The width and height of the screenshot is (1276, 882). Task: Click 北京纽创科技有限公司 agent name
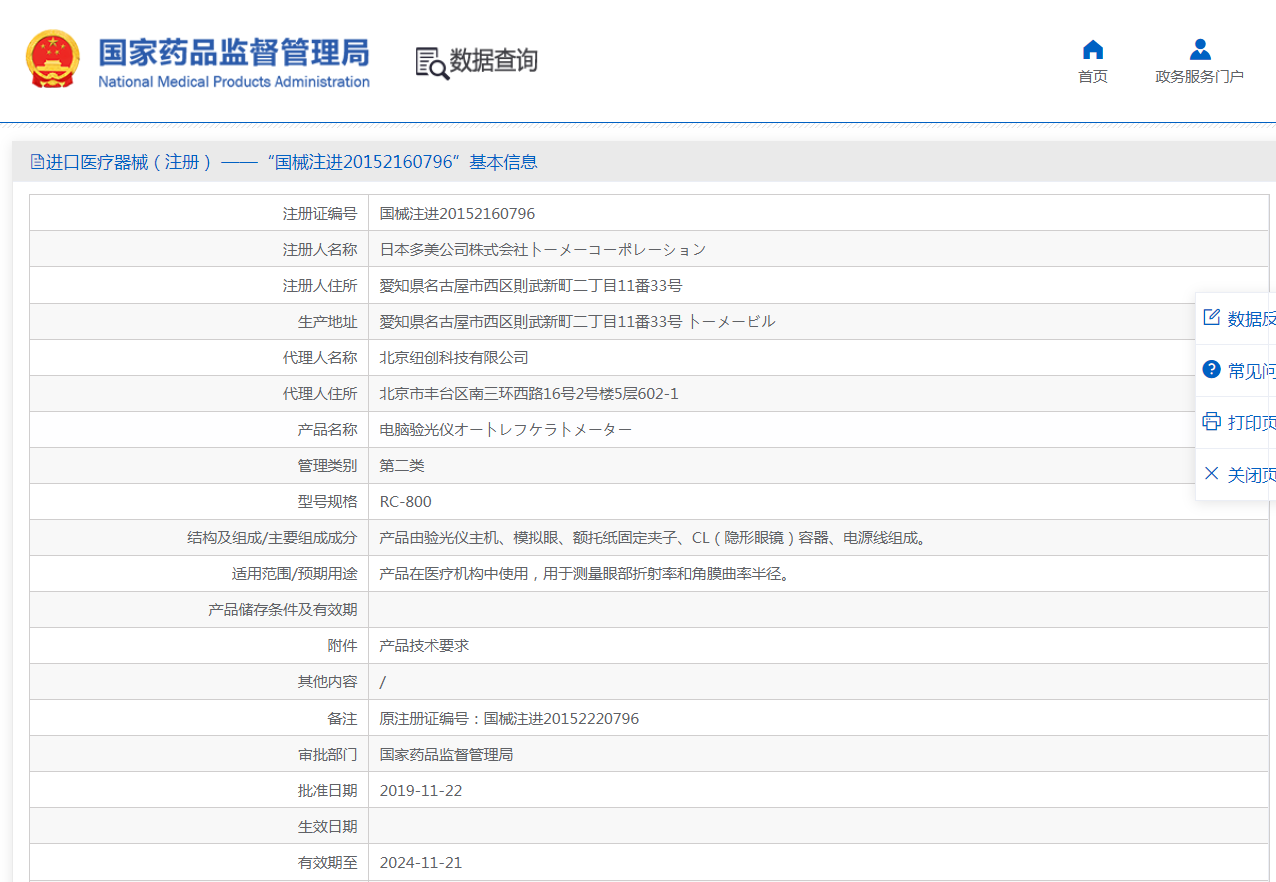click(454, 358)
